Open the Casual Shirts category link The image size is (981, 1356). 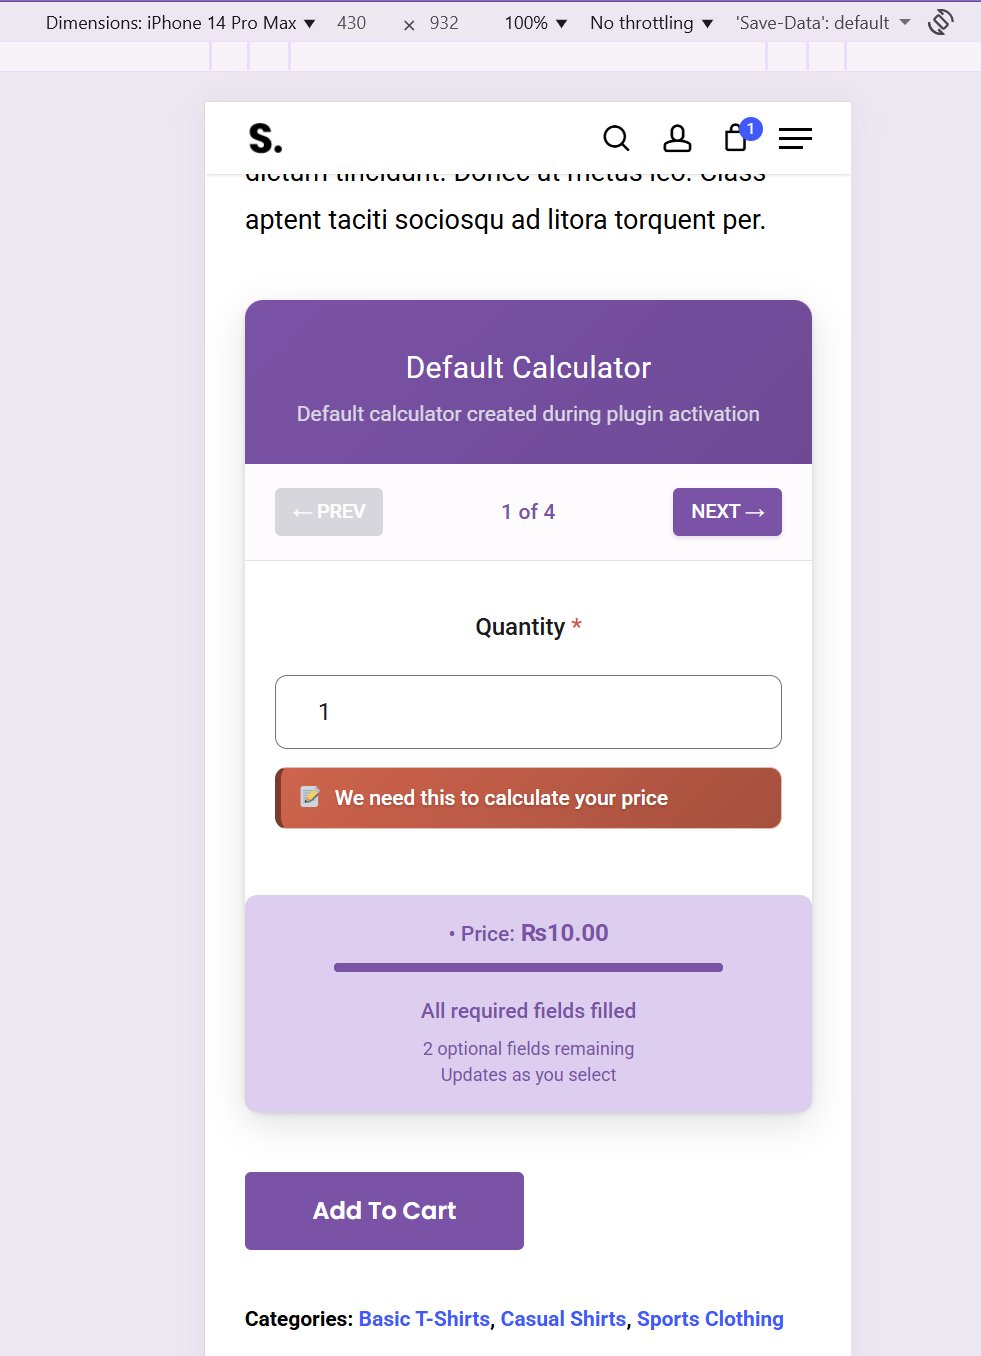563,1319
